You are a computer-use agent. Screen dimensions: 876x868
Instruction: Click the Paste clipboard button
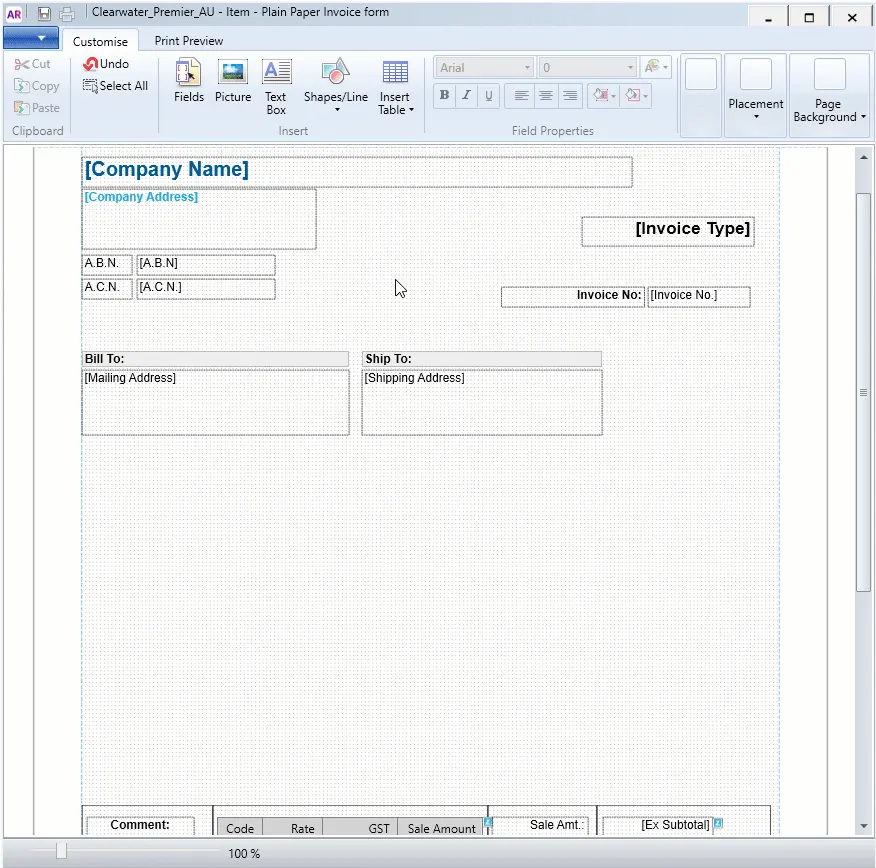[x=36, y=108]
